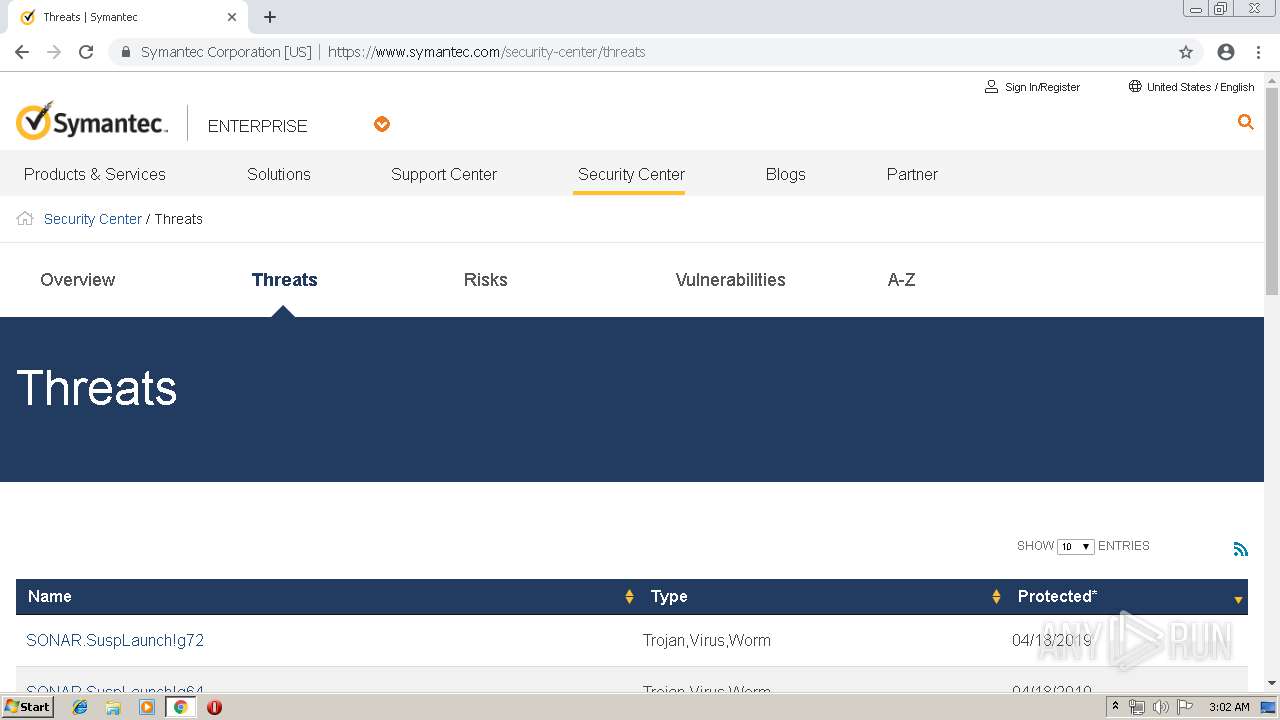Click the browser forward arrow

point(54,52)
